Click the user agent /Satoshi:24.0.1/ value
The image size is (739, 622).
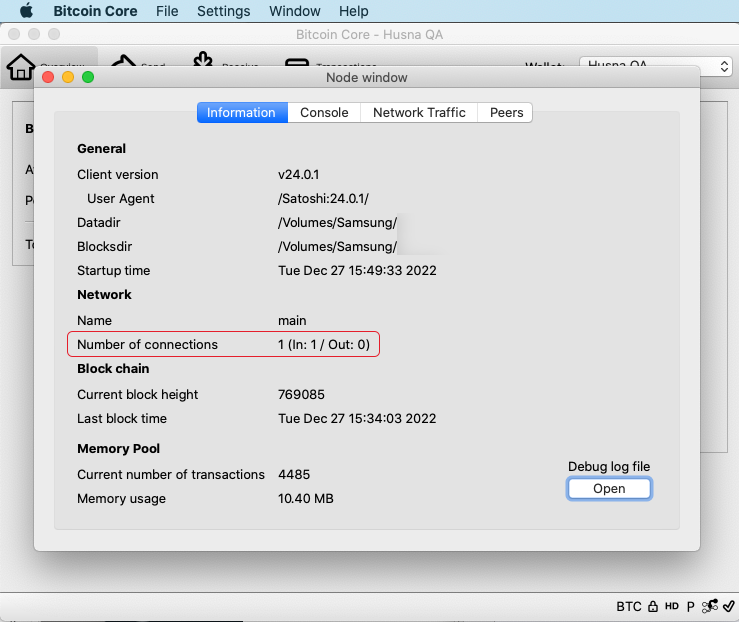tap(323, 199)
